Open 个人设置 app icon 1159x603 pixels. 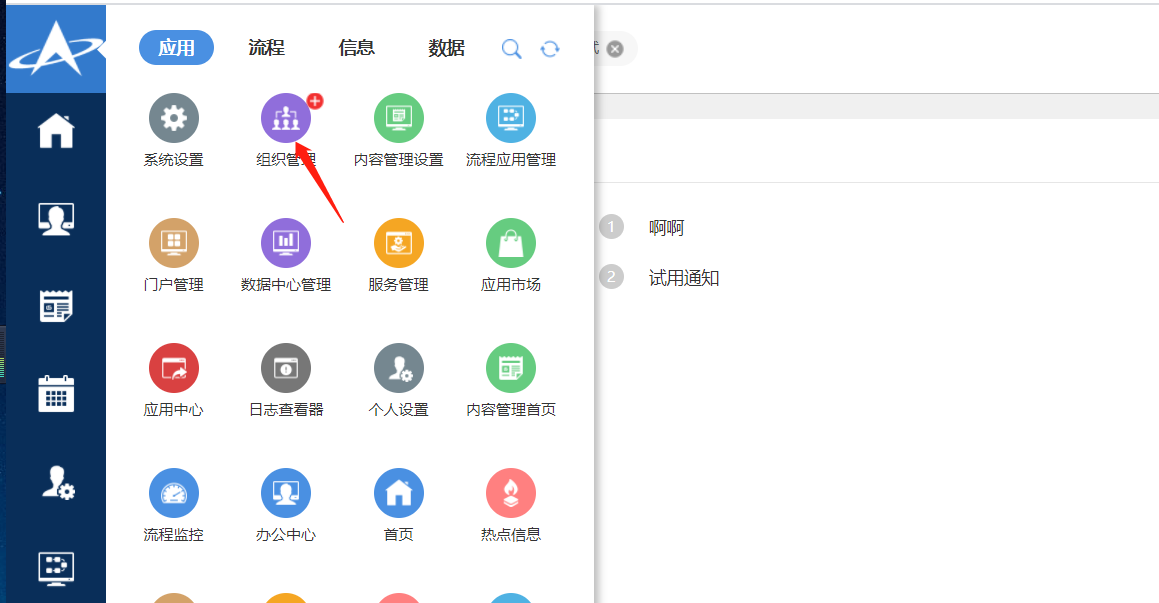398,368
